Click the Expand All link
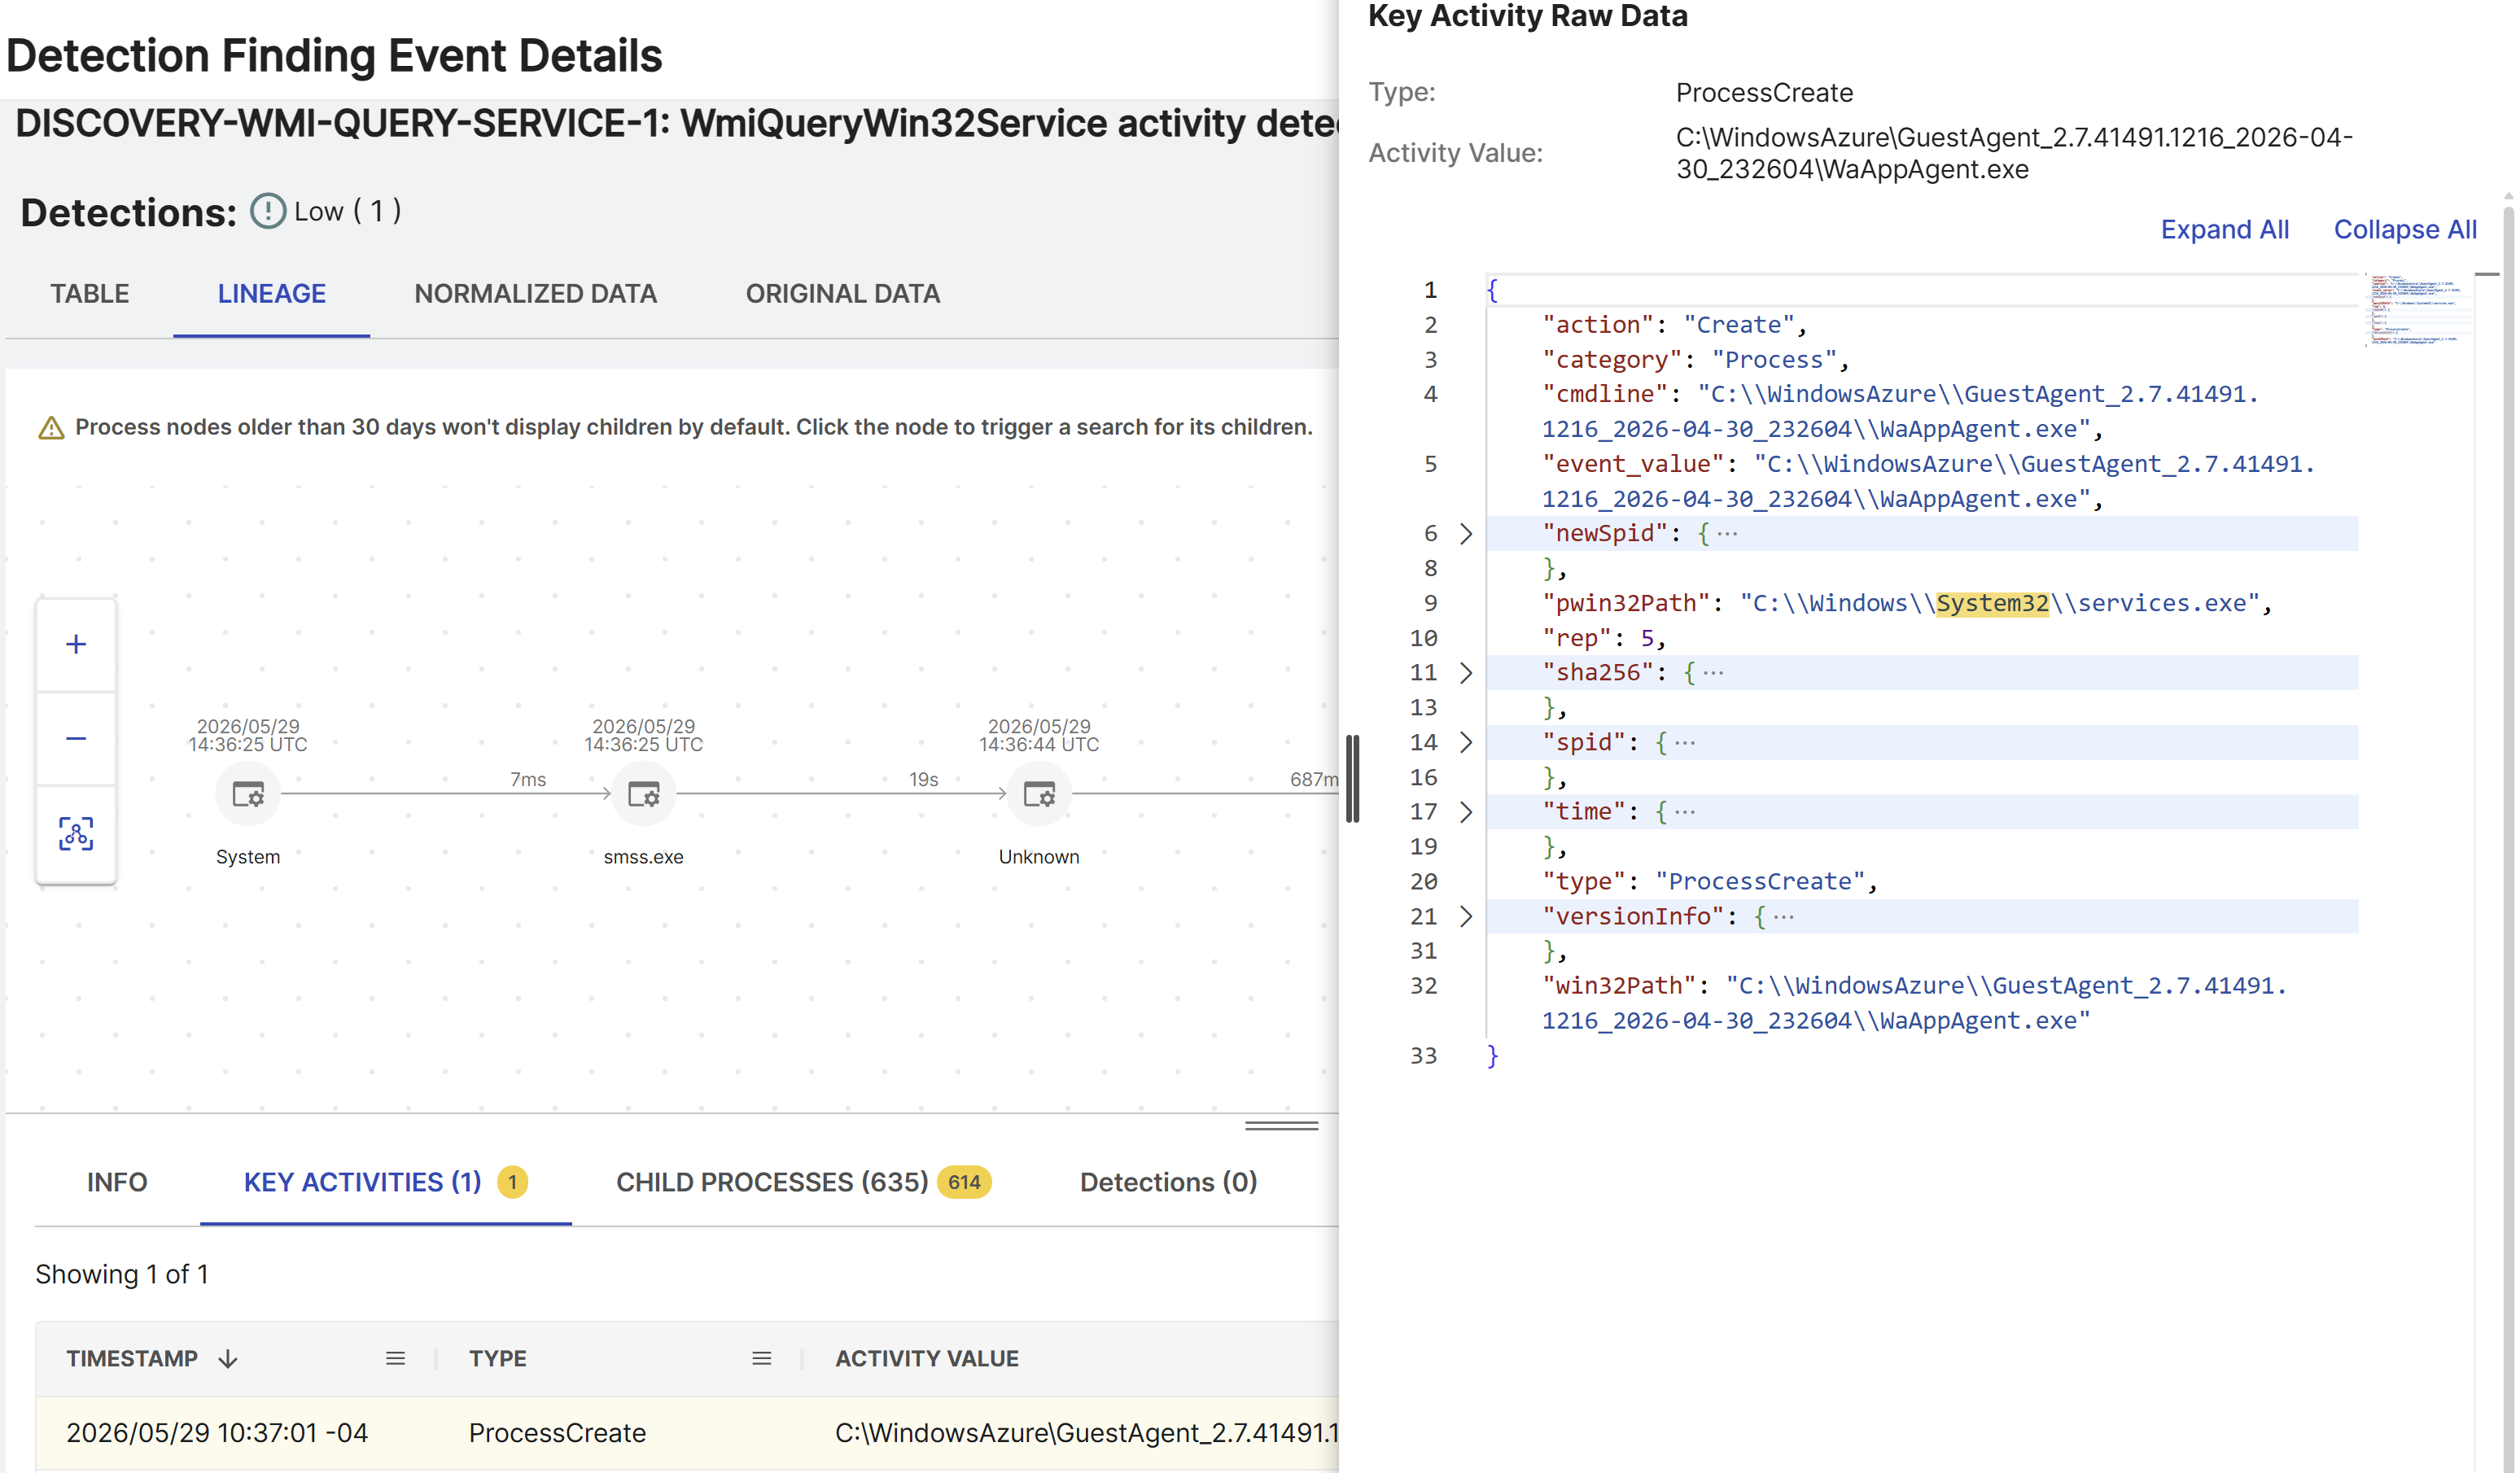Image resolution: width=2520 pixels, height=1473 pixels. pyautogui.click(x=2224, y=229)
